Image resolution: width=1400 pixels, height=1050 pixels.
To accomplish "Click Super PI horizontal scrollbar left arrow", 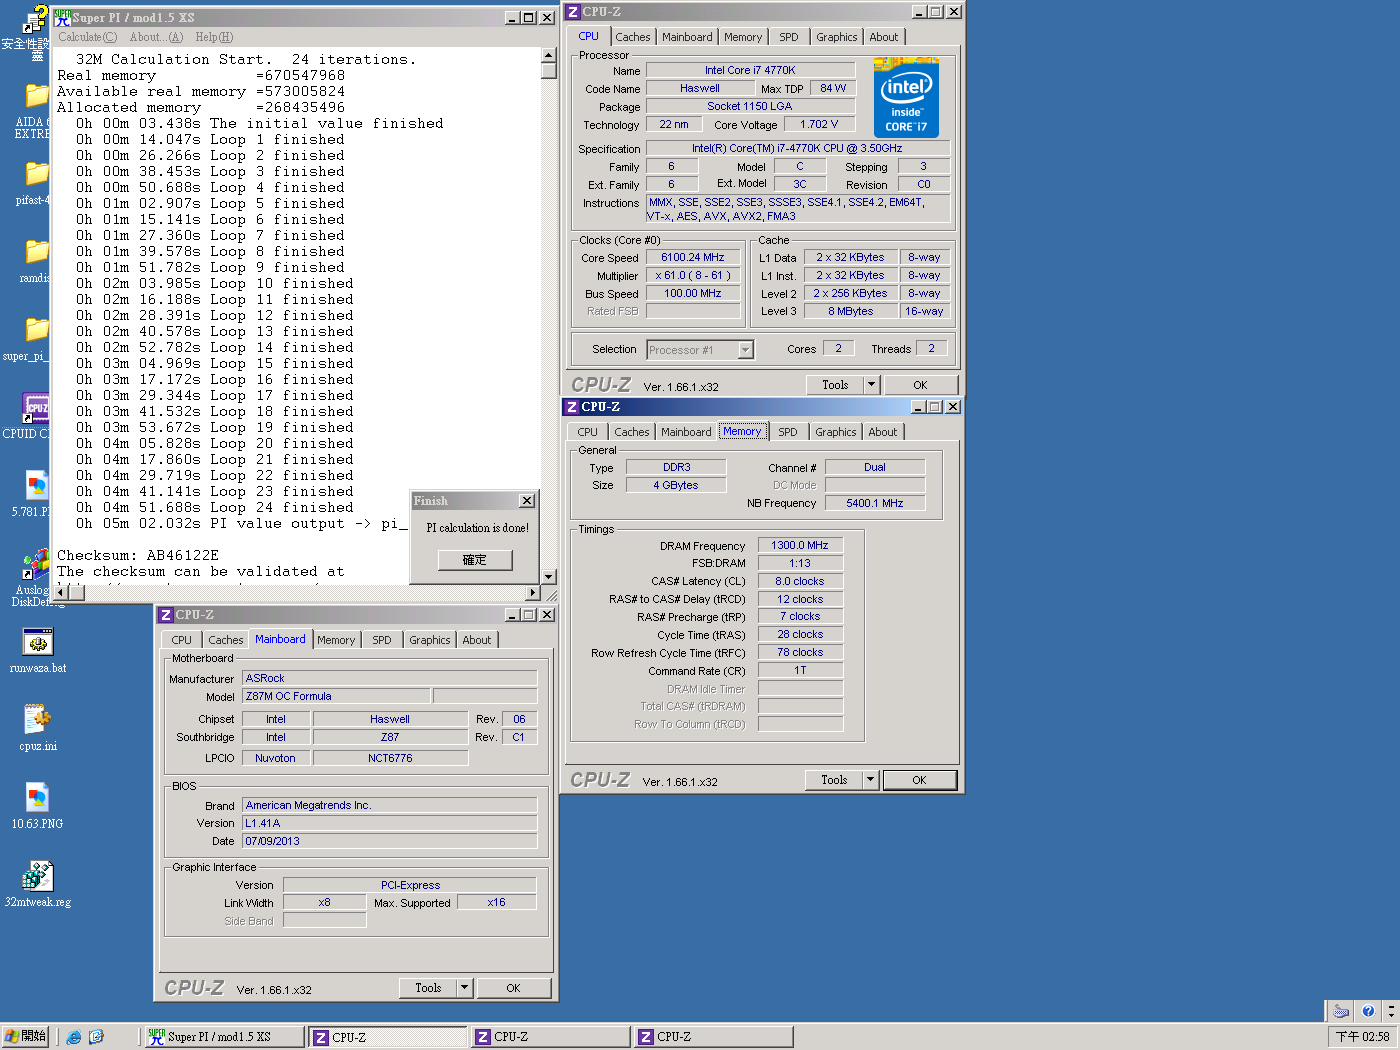I will pyautogui.click(x=61, y=593).
